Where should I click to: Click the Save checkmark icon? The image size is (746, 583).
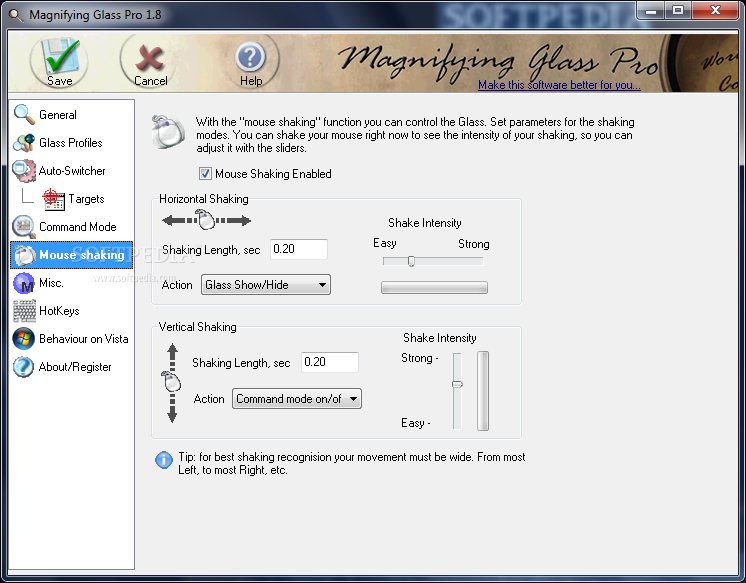coord(59,56)
